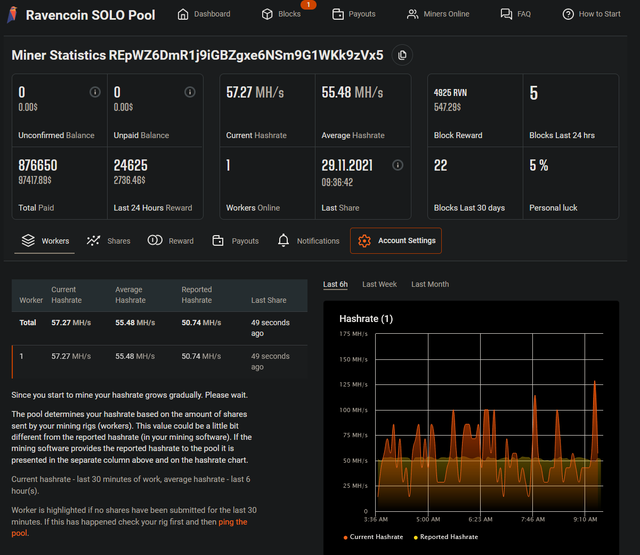Screen dimensions: 640x555
Task: Click the Blocks Last 30 days value 22
Action: point(440,166)
